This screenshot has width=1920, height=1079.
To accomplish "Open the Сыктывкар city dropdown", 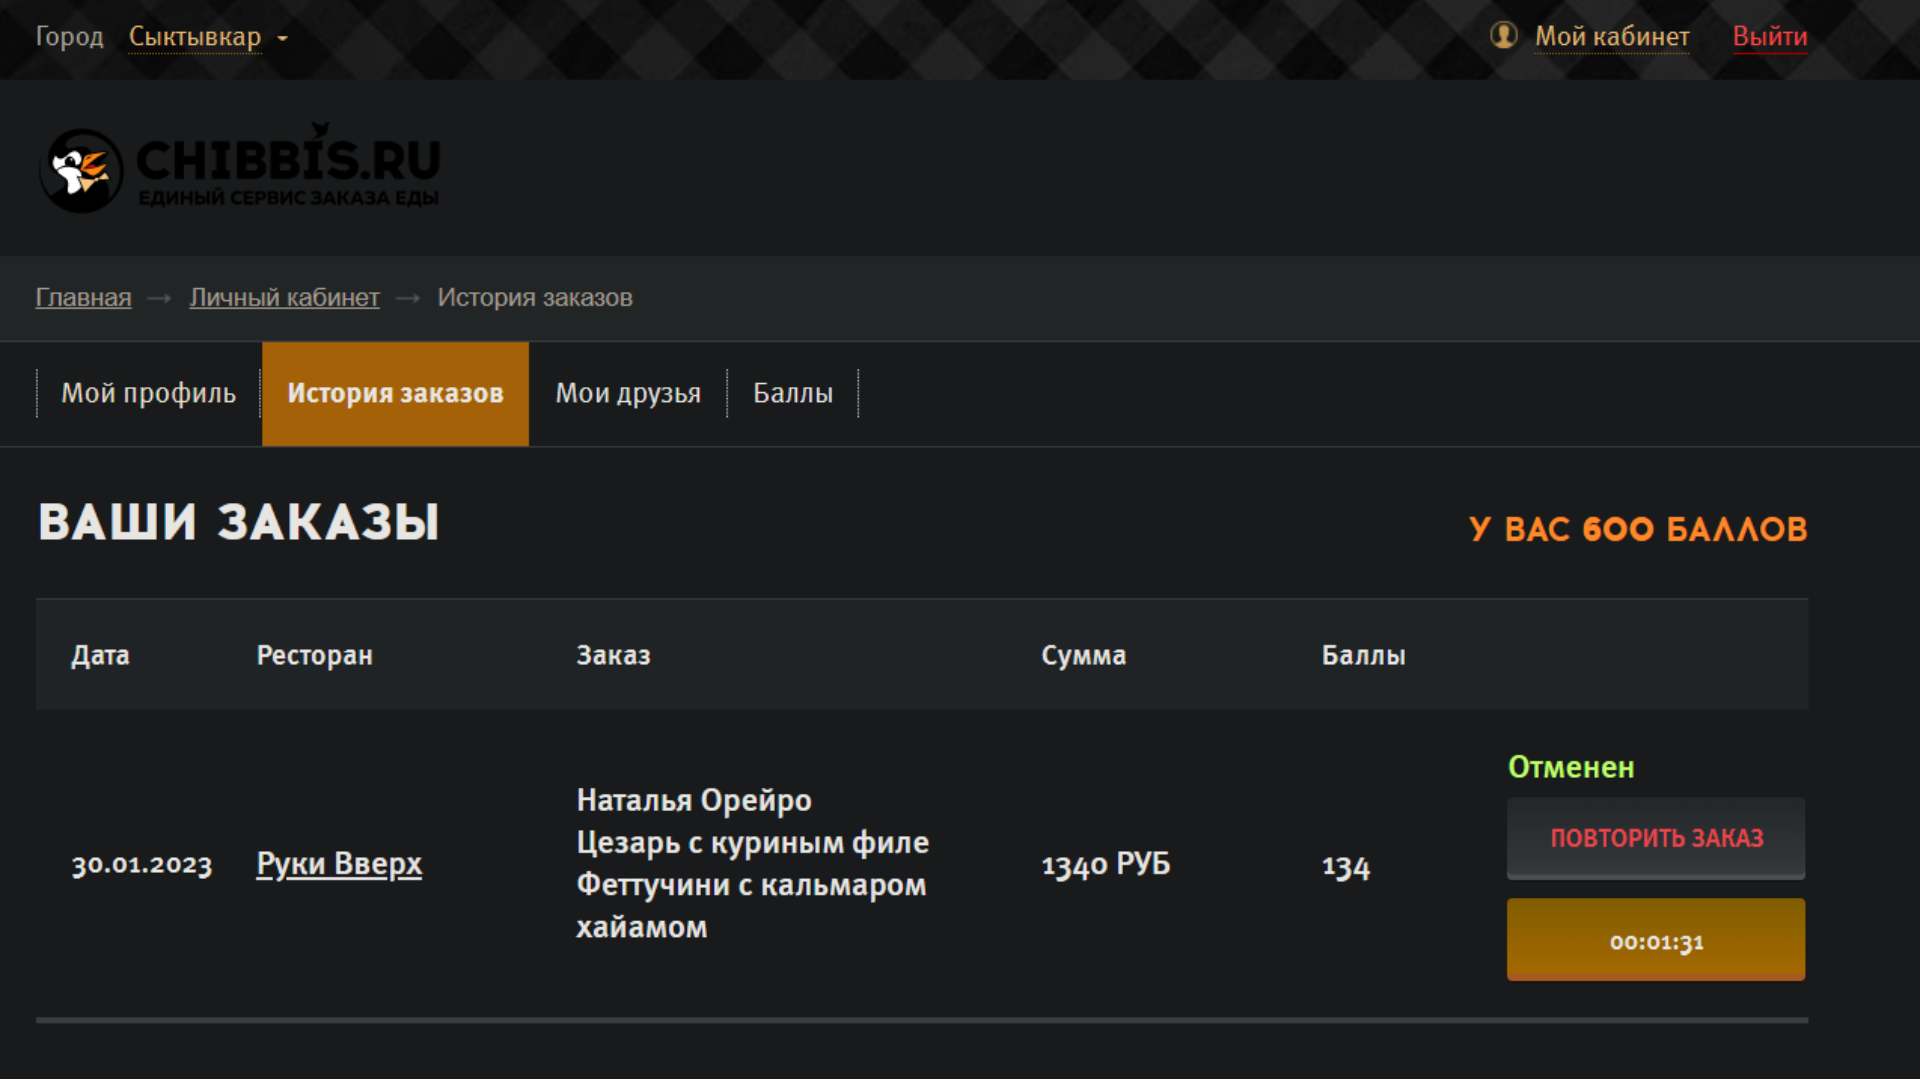I will pyautogui.click(x=195, y=37).
